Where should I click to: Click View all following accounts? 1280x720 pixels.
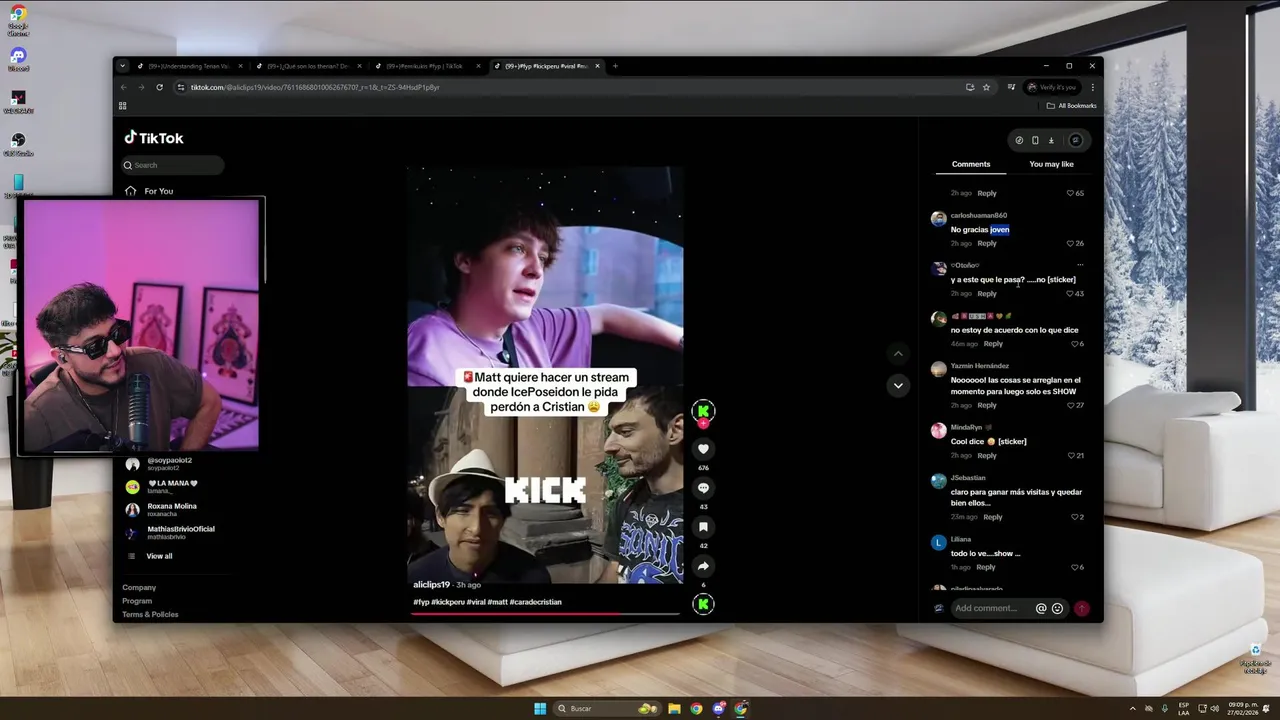[159, 556]
